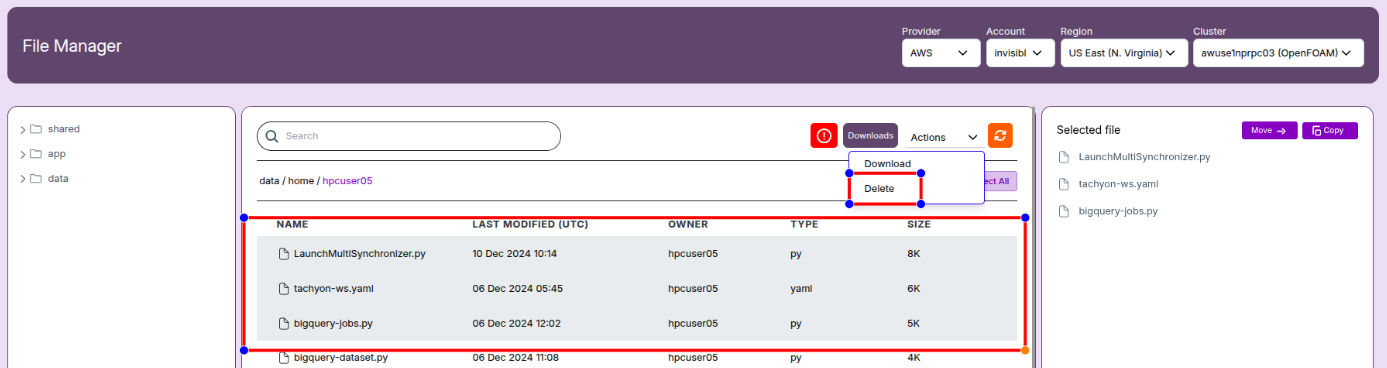This screenshot has height=368, width=1387.
Task: Choose Delete from the Actions menu
Action: 879,188
